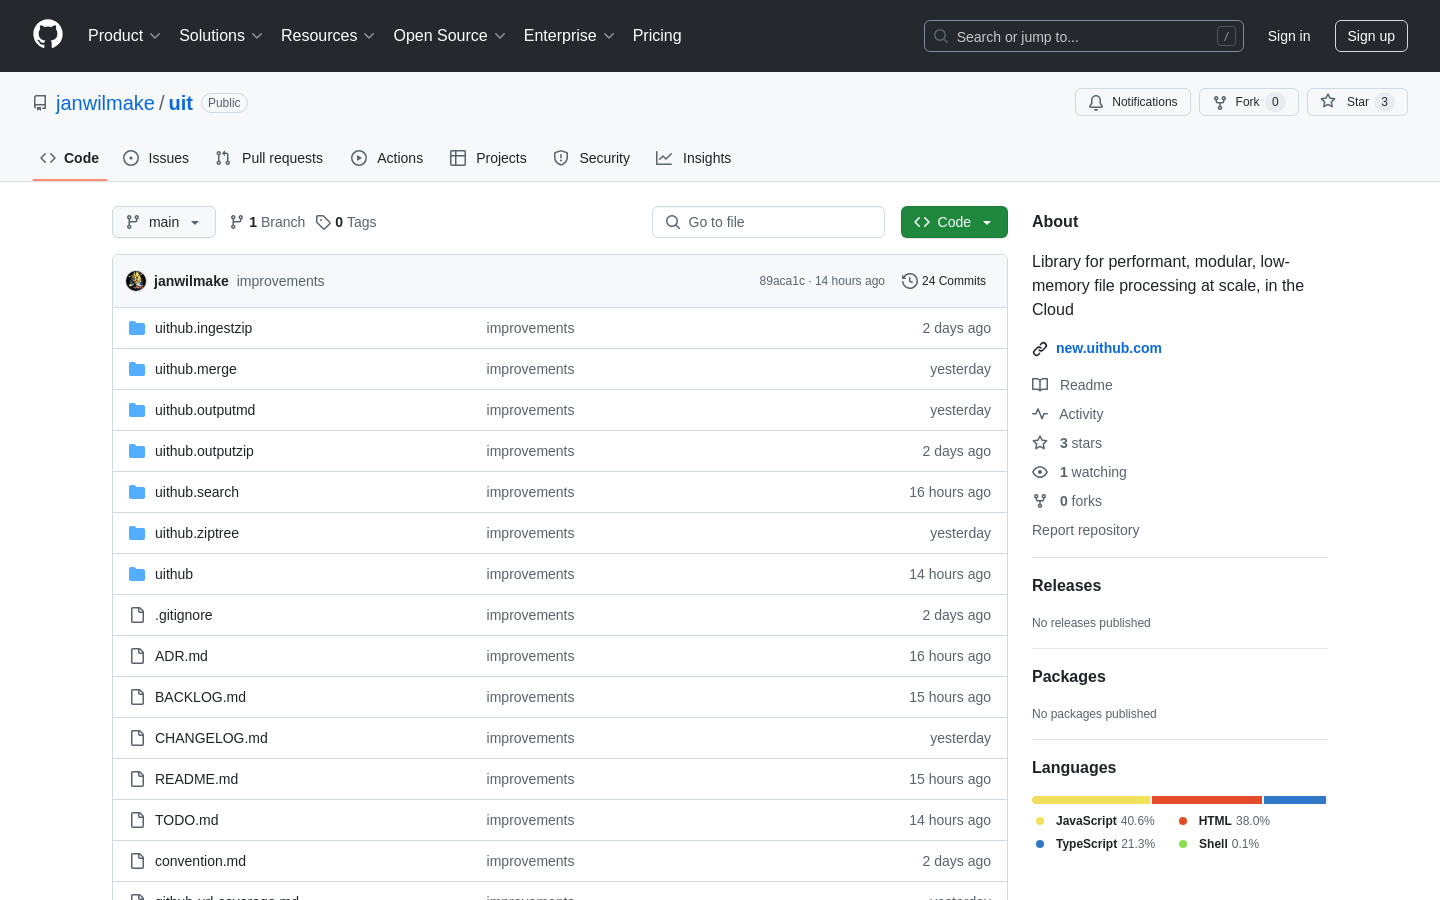
Task: Open the Shell 0.1% language link
Action: (1219, 844)
